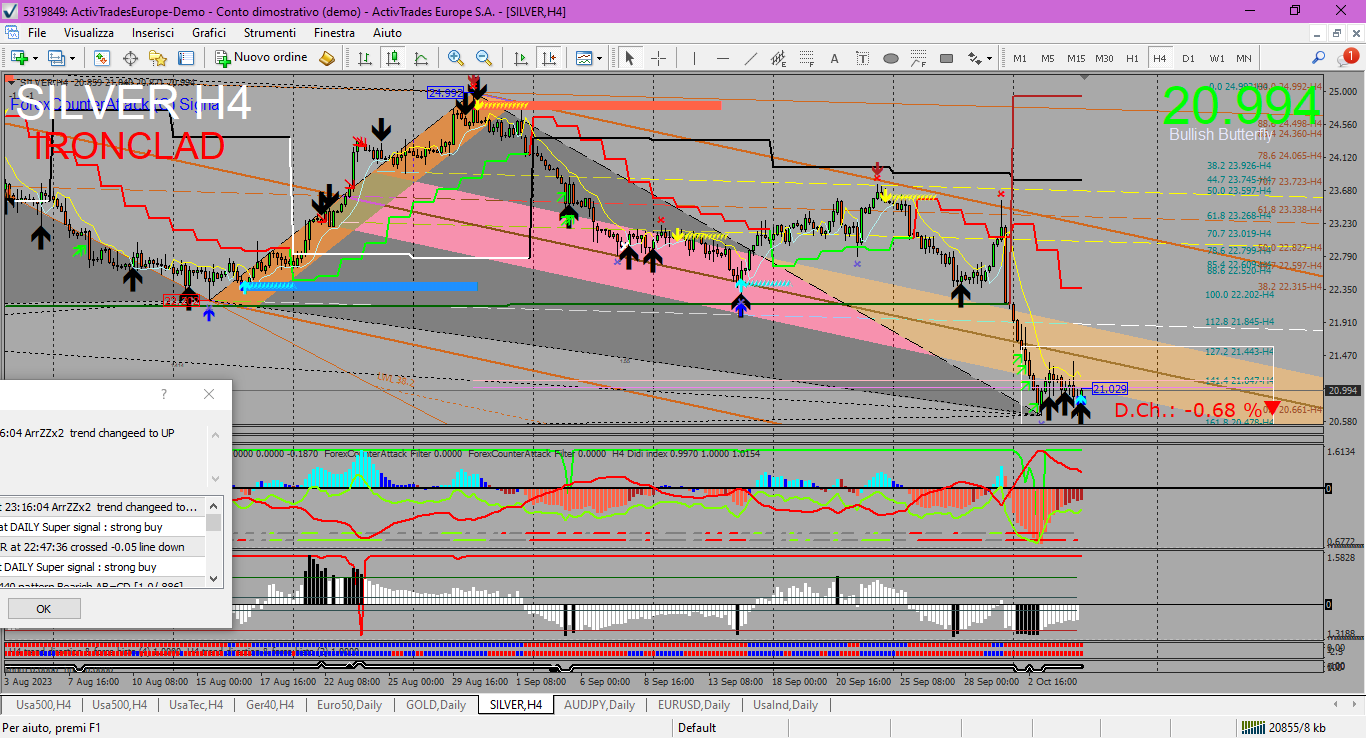The width and height of the screenshot is (1366, 738).
Task: Select the Equidistant Channel tool
Action: [779, 58]
